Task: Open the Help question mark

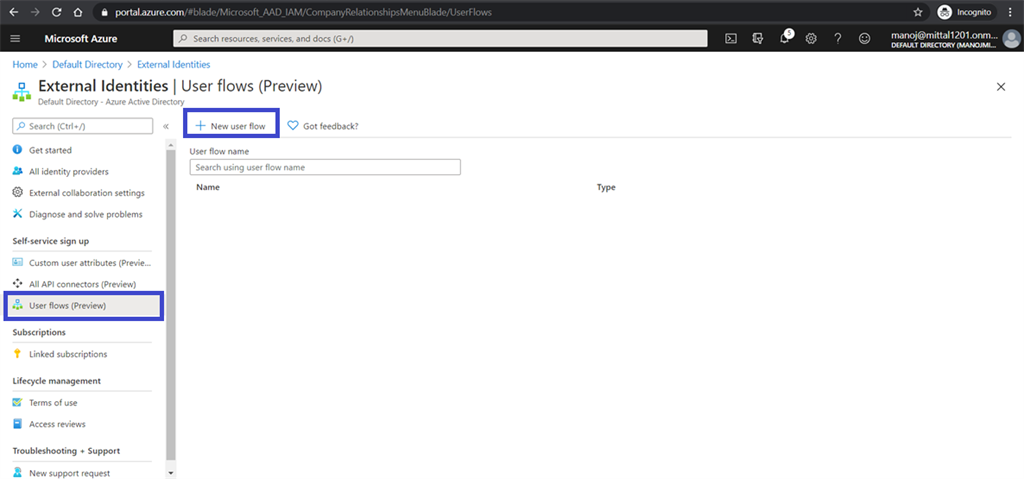Action: click(x=838, y=39)
